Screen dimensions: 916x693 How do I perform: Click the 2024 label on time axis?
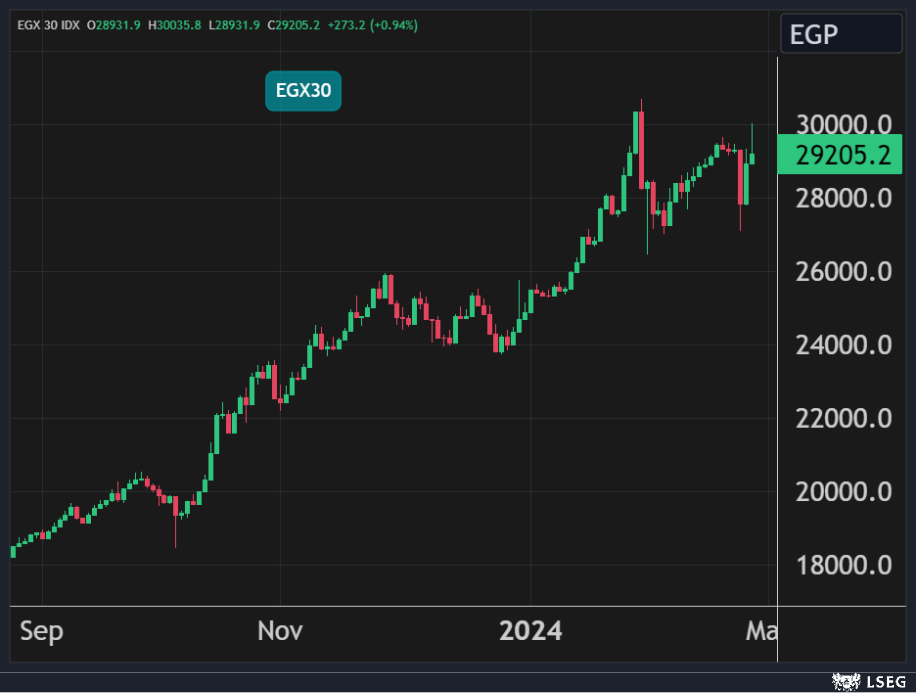(x=531, y=631)
